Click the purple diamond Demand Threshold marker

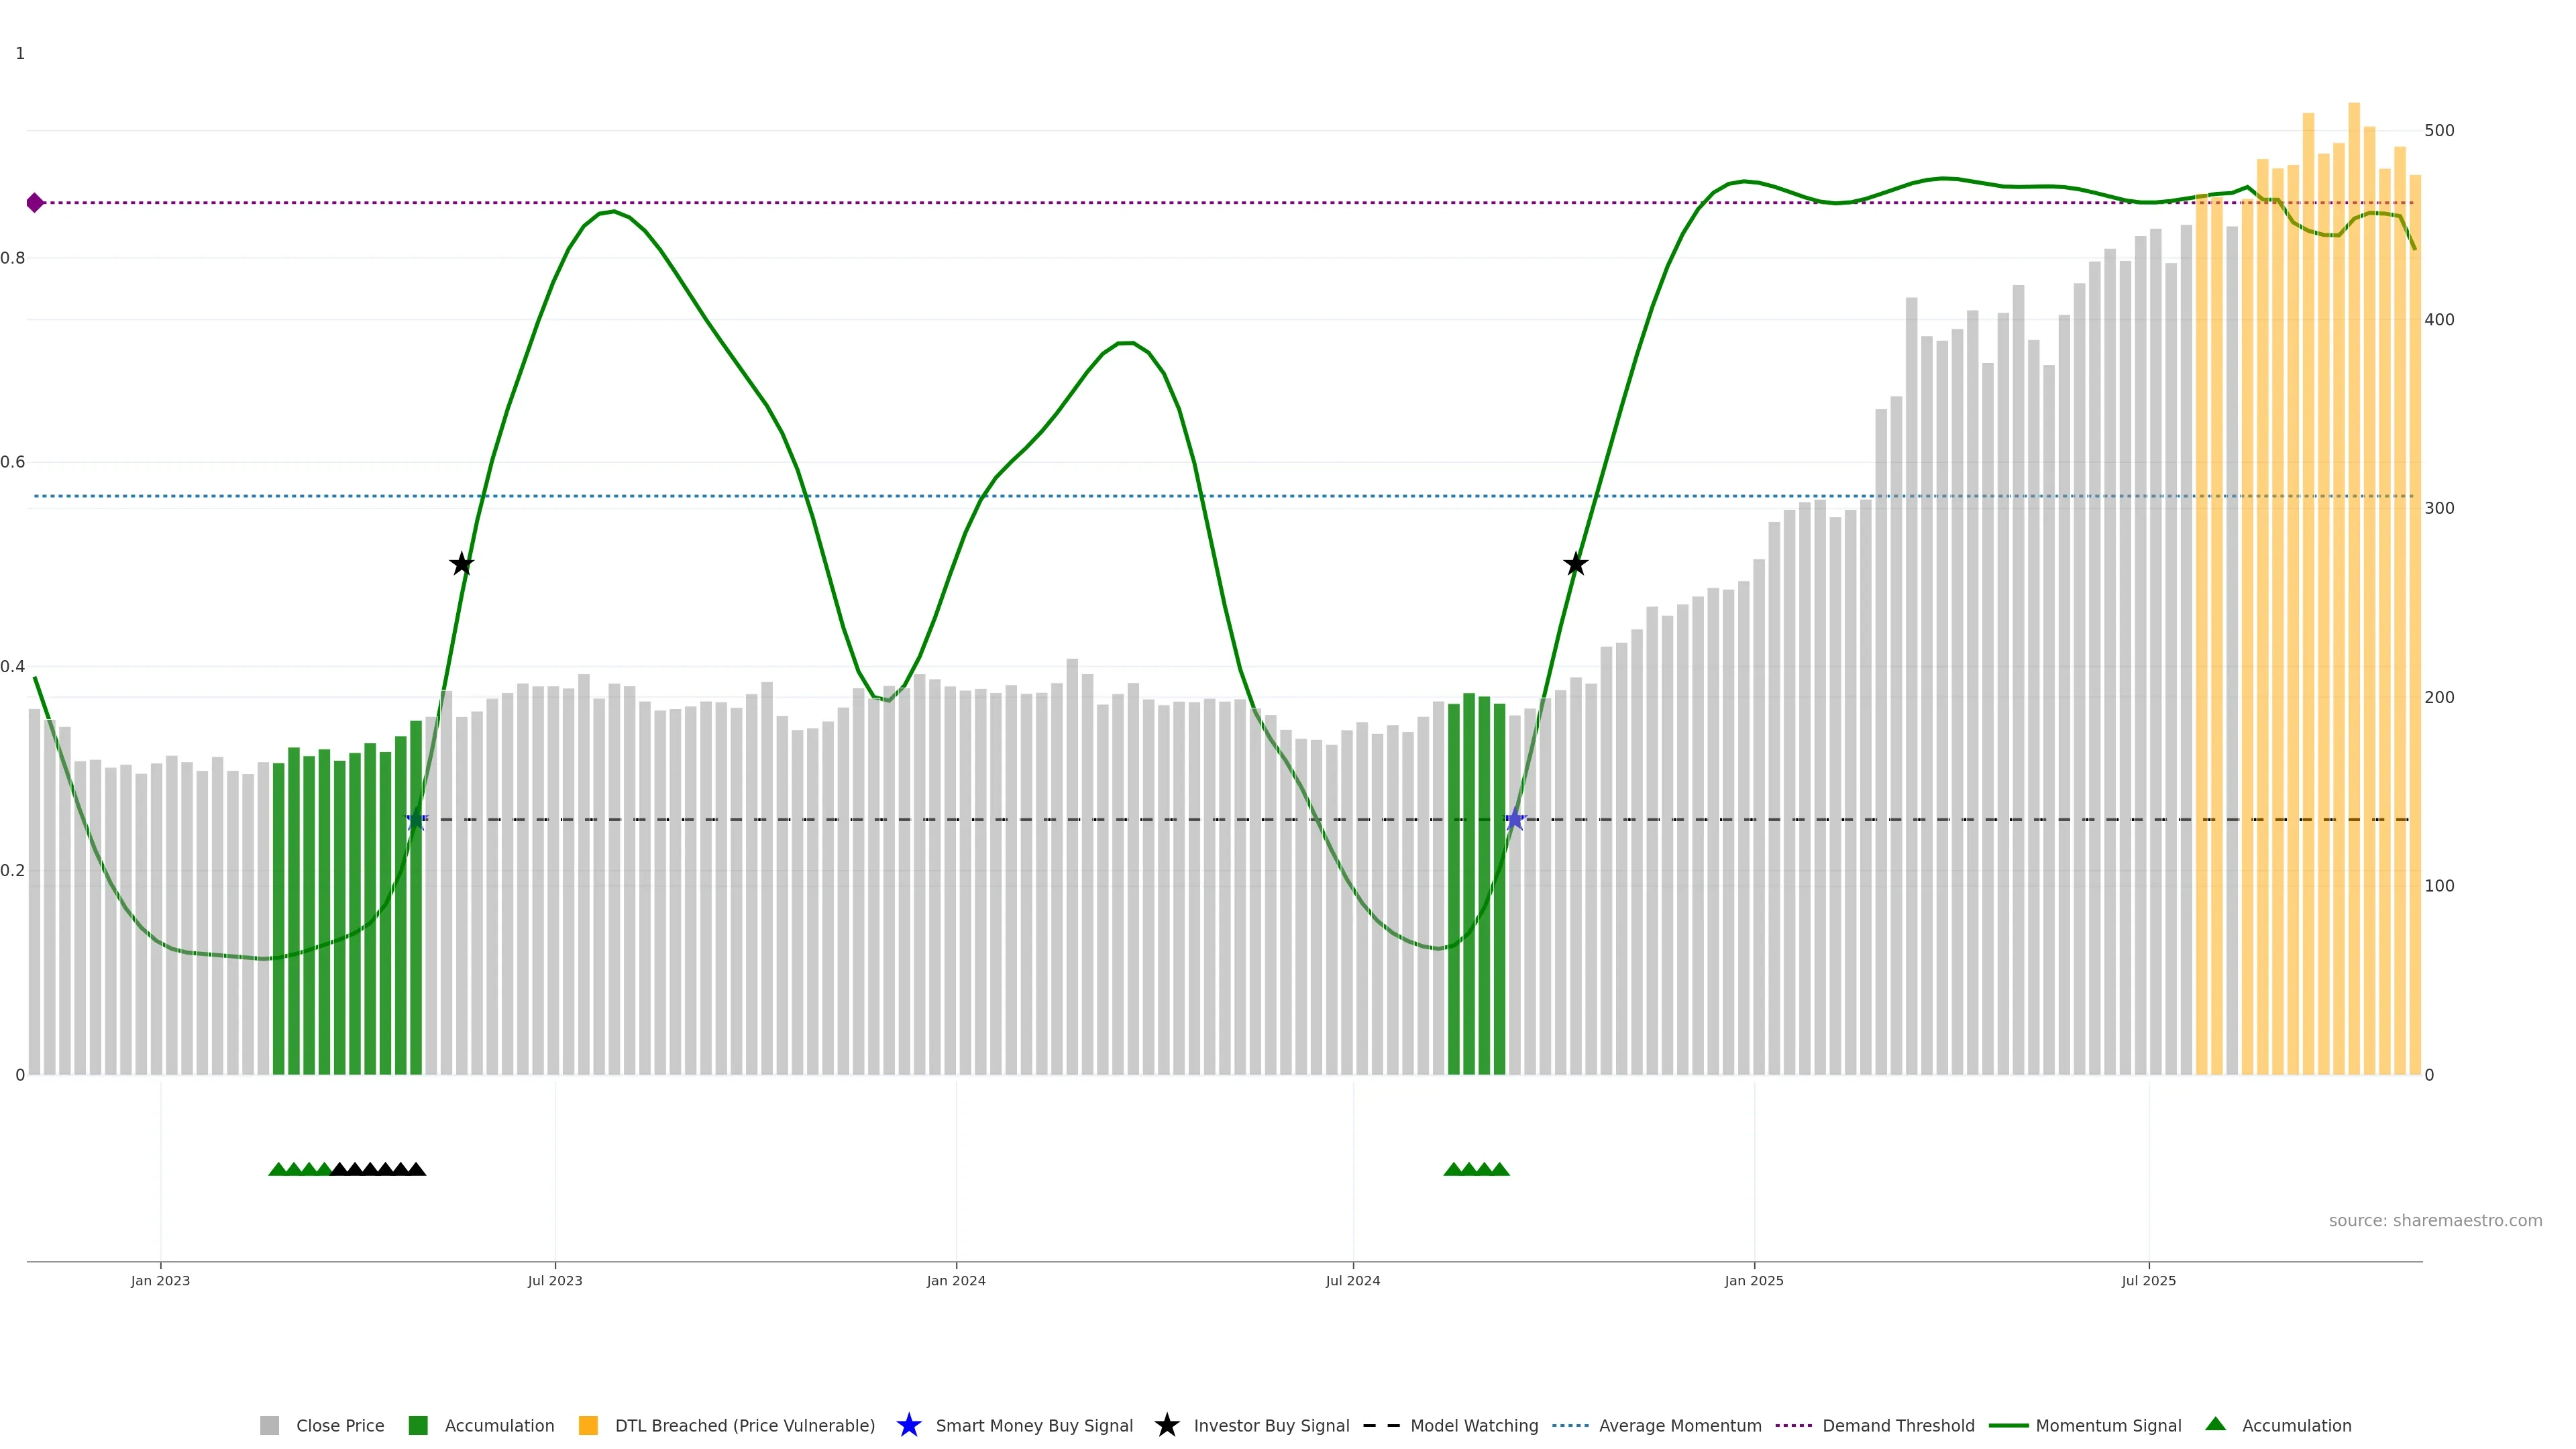point(35,203)
